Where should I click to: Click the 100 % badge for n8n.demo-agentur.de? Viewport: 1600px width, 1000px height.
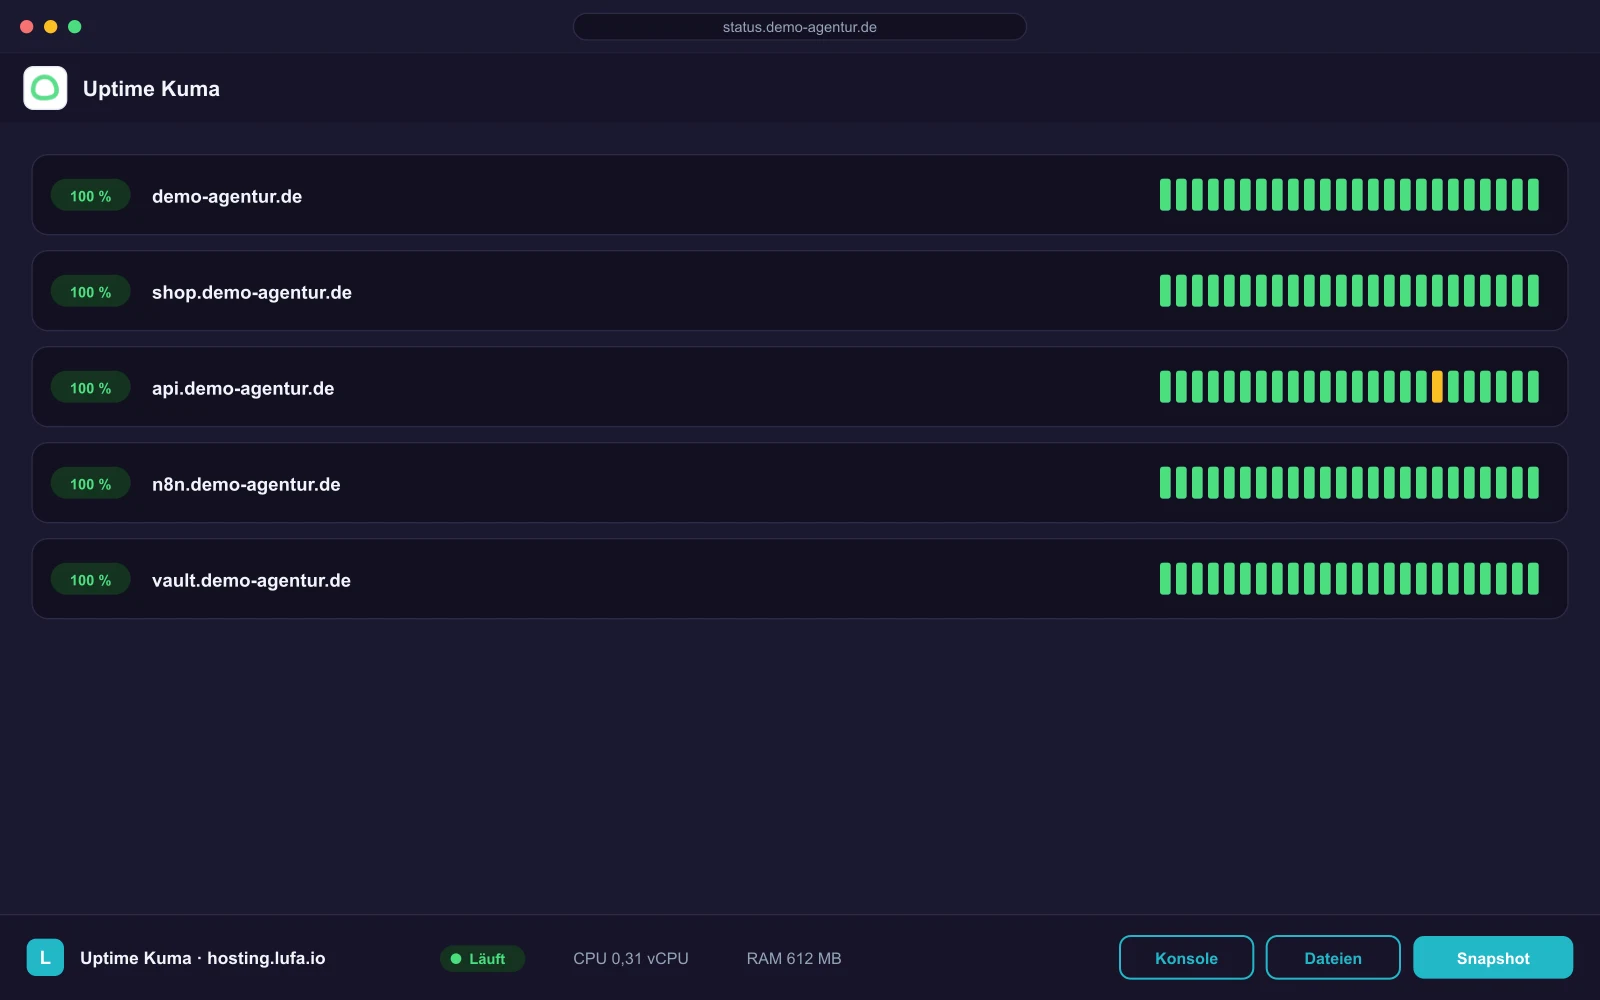pos(91,484)
